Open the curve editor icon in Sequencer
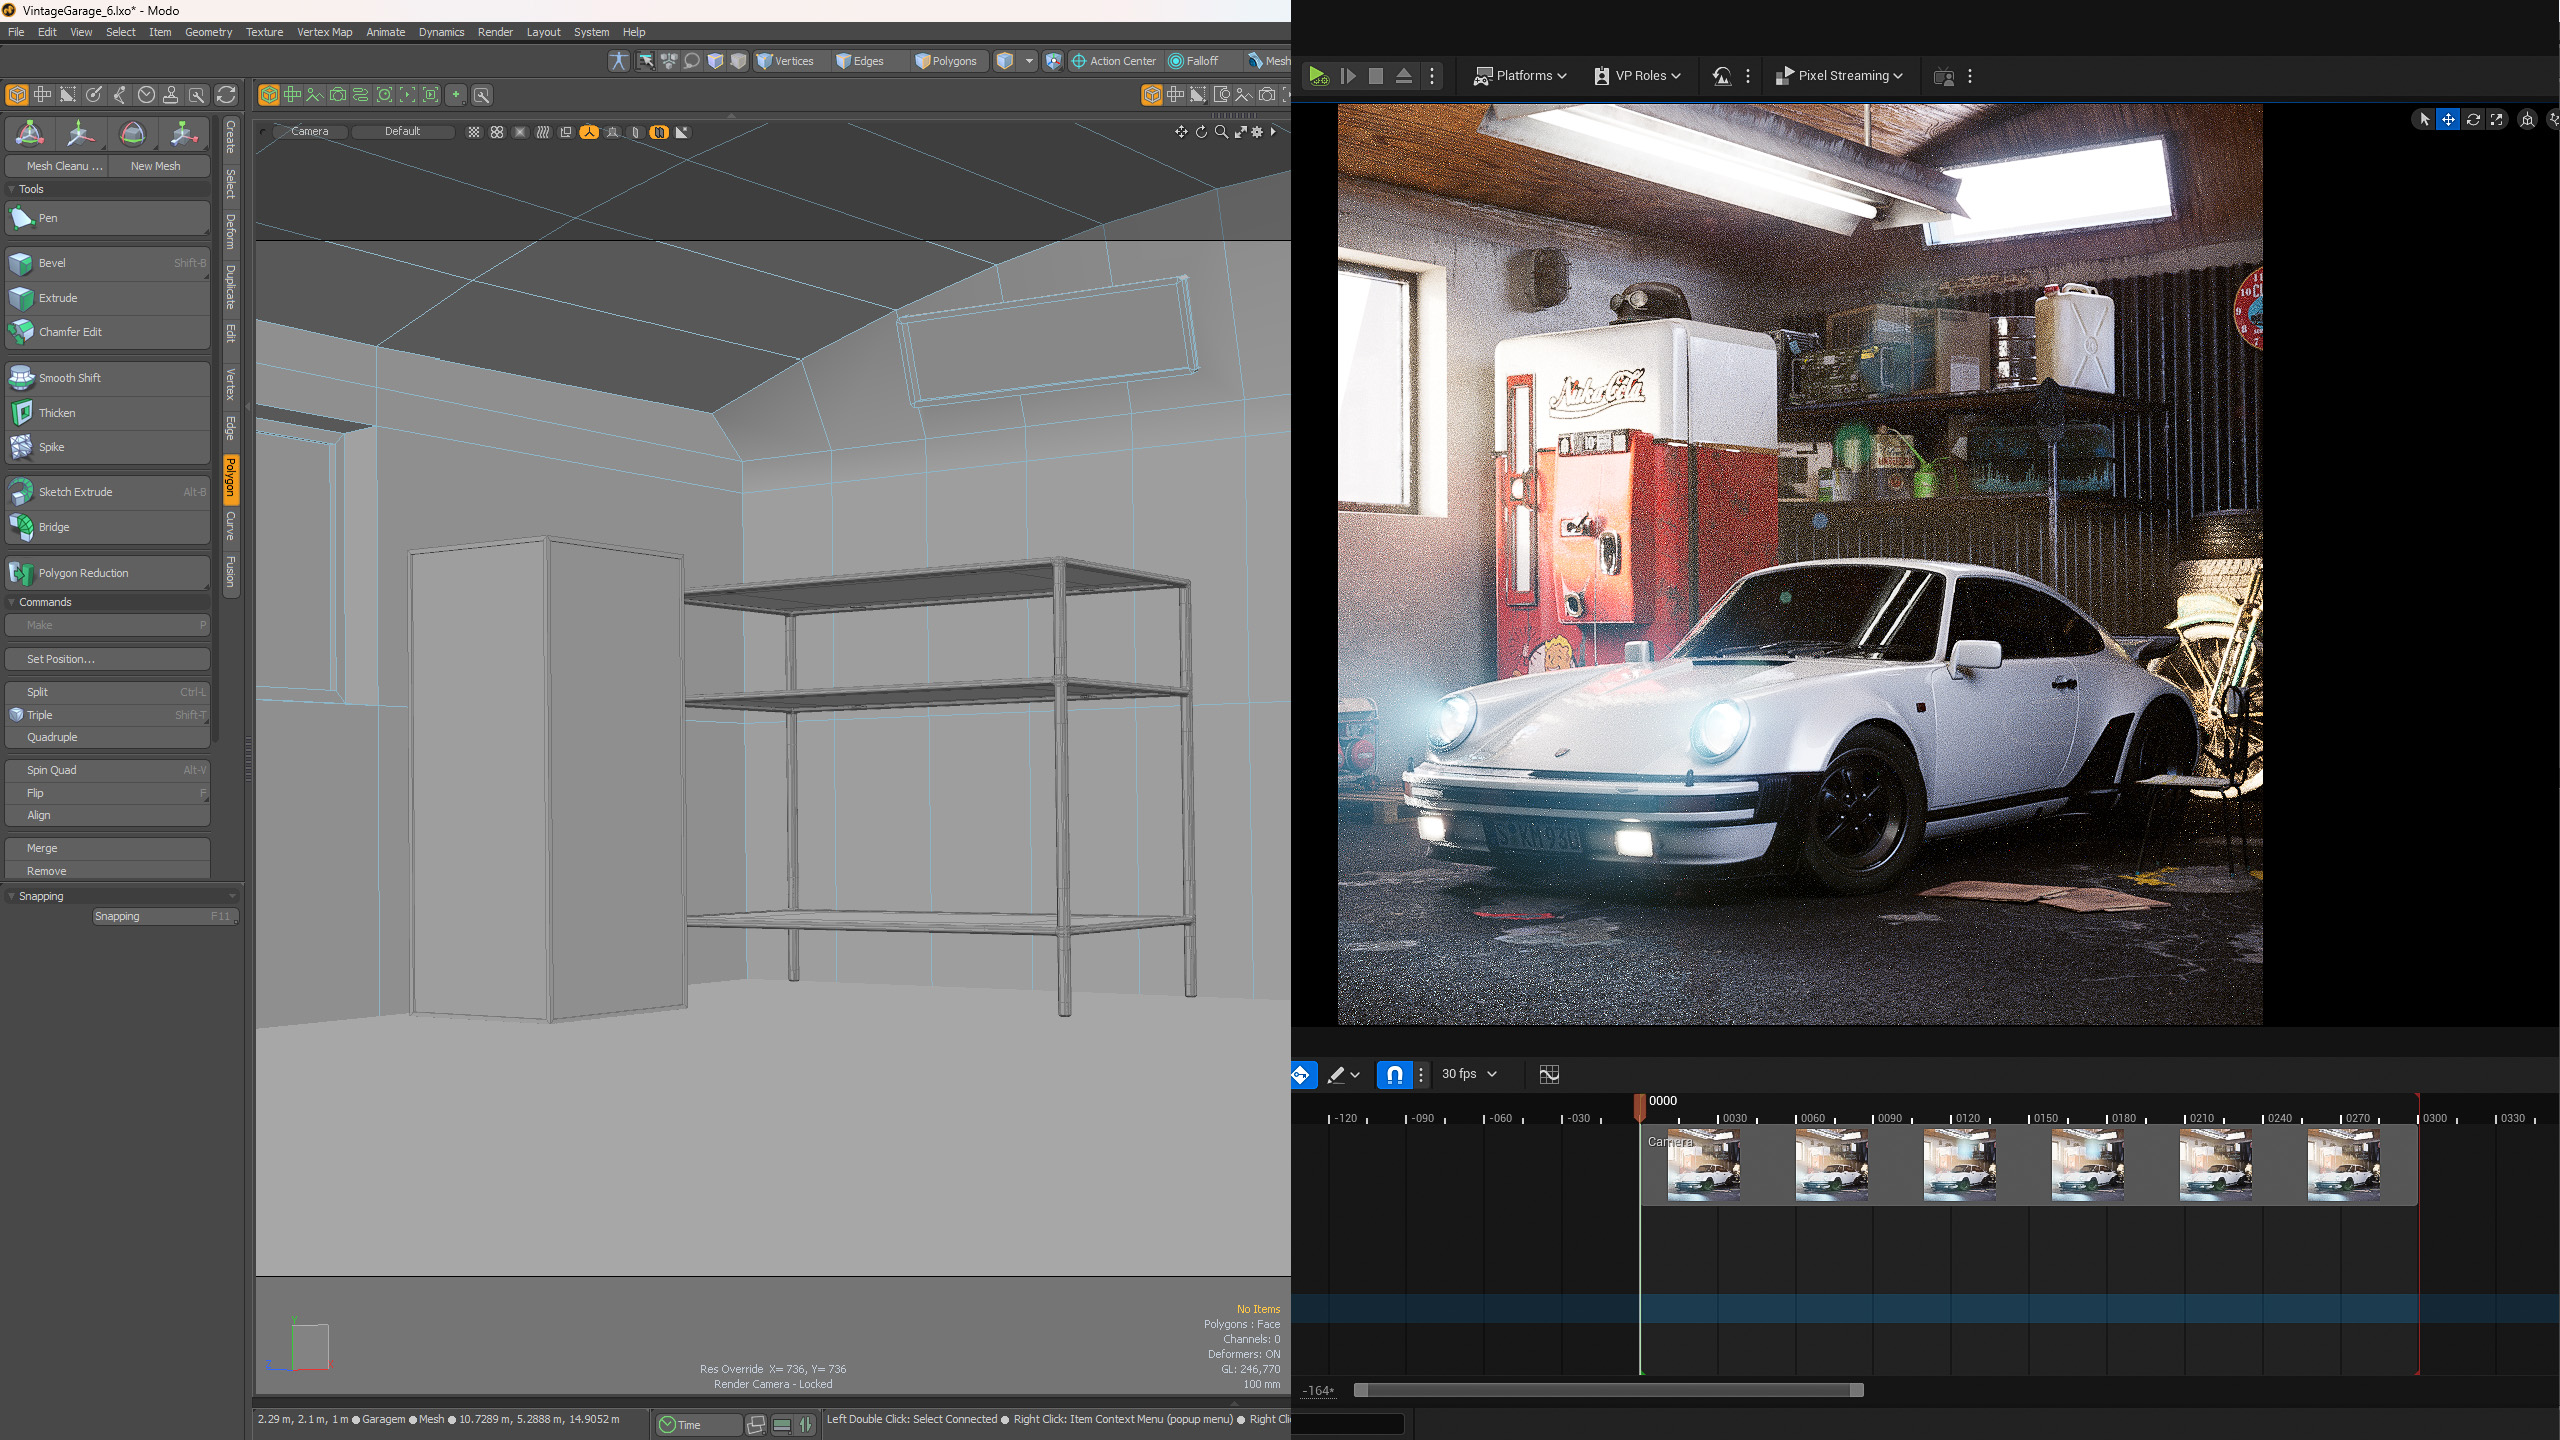2560x1440 pixels. click(1549, 1074)
